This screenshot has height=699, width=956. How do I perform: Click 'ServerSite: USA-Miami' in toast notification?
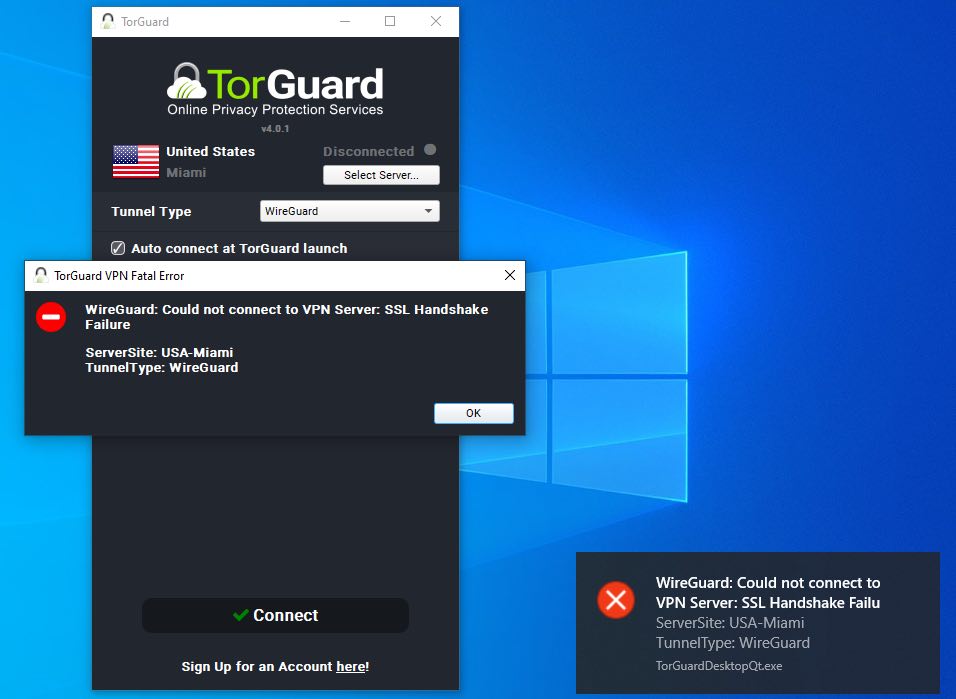730,623
